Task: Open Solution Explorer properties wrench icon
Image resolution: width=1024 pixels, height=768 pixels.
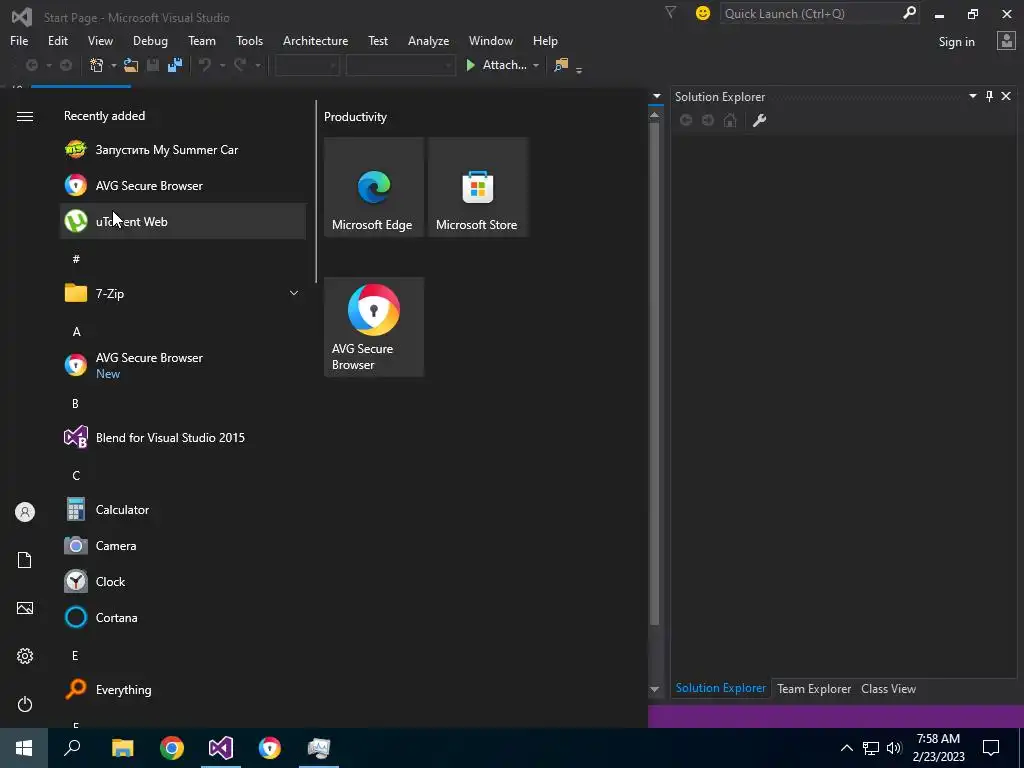Action: pos(759,120)
